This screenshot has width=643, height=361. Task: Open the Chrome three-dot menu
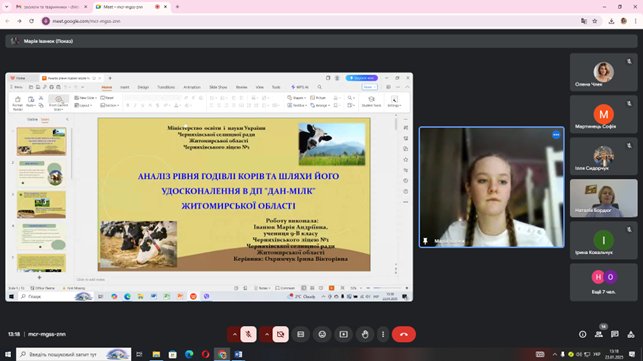[635, 21]
